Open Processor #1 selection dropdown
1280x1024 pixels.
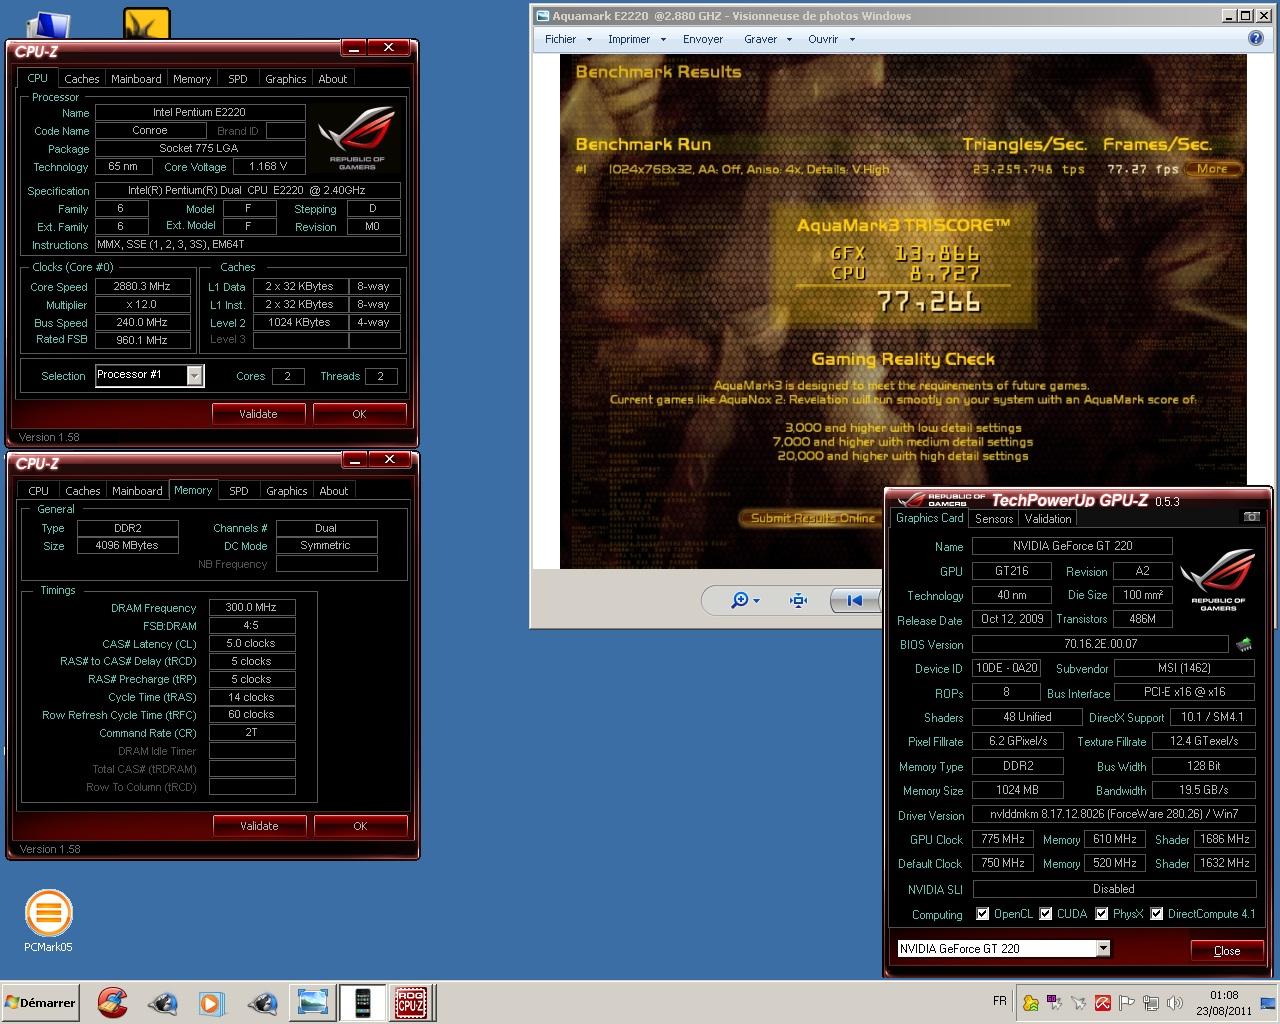coord(195,375)
